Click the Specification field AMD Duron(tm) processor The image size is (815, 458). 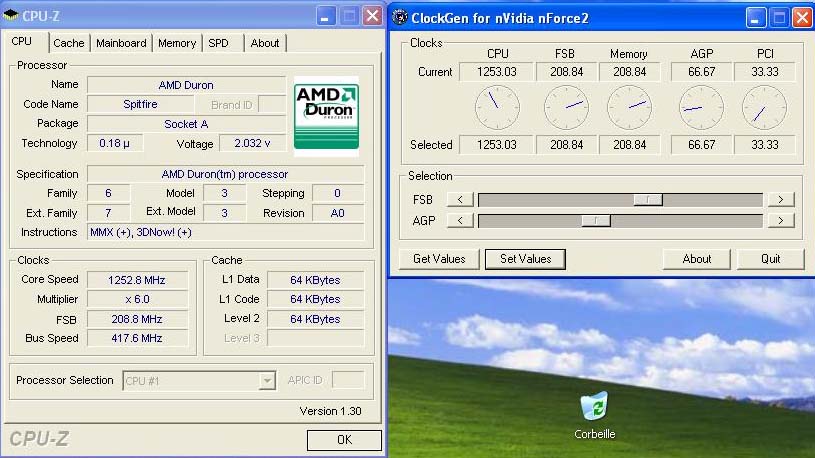(x=226, y=174)
